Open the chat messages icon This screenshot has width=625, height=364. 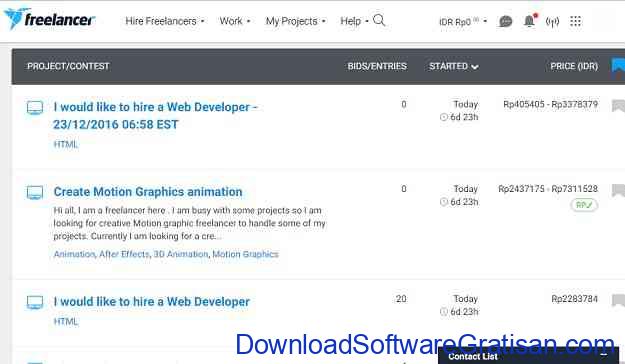tap(505, 21)
